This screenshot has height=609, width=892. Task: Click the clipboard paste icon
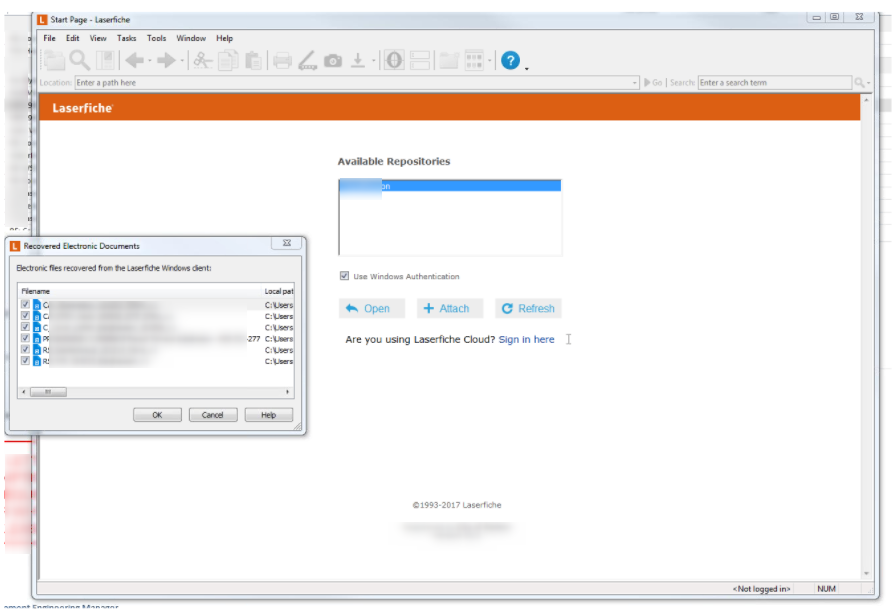pyautogui.click(x=253, y=60)
